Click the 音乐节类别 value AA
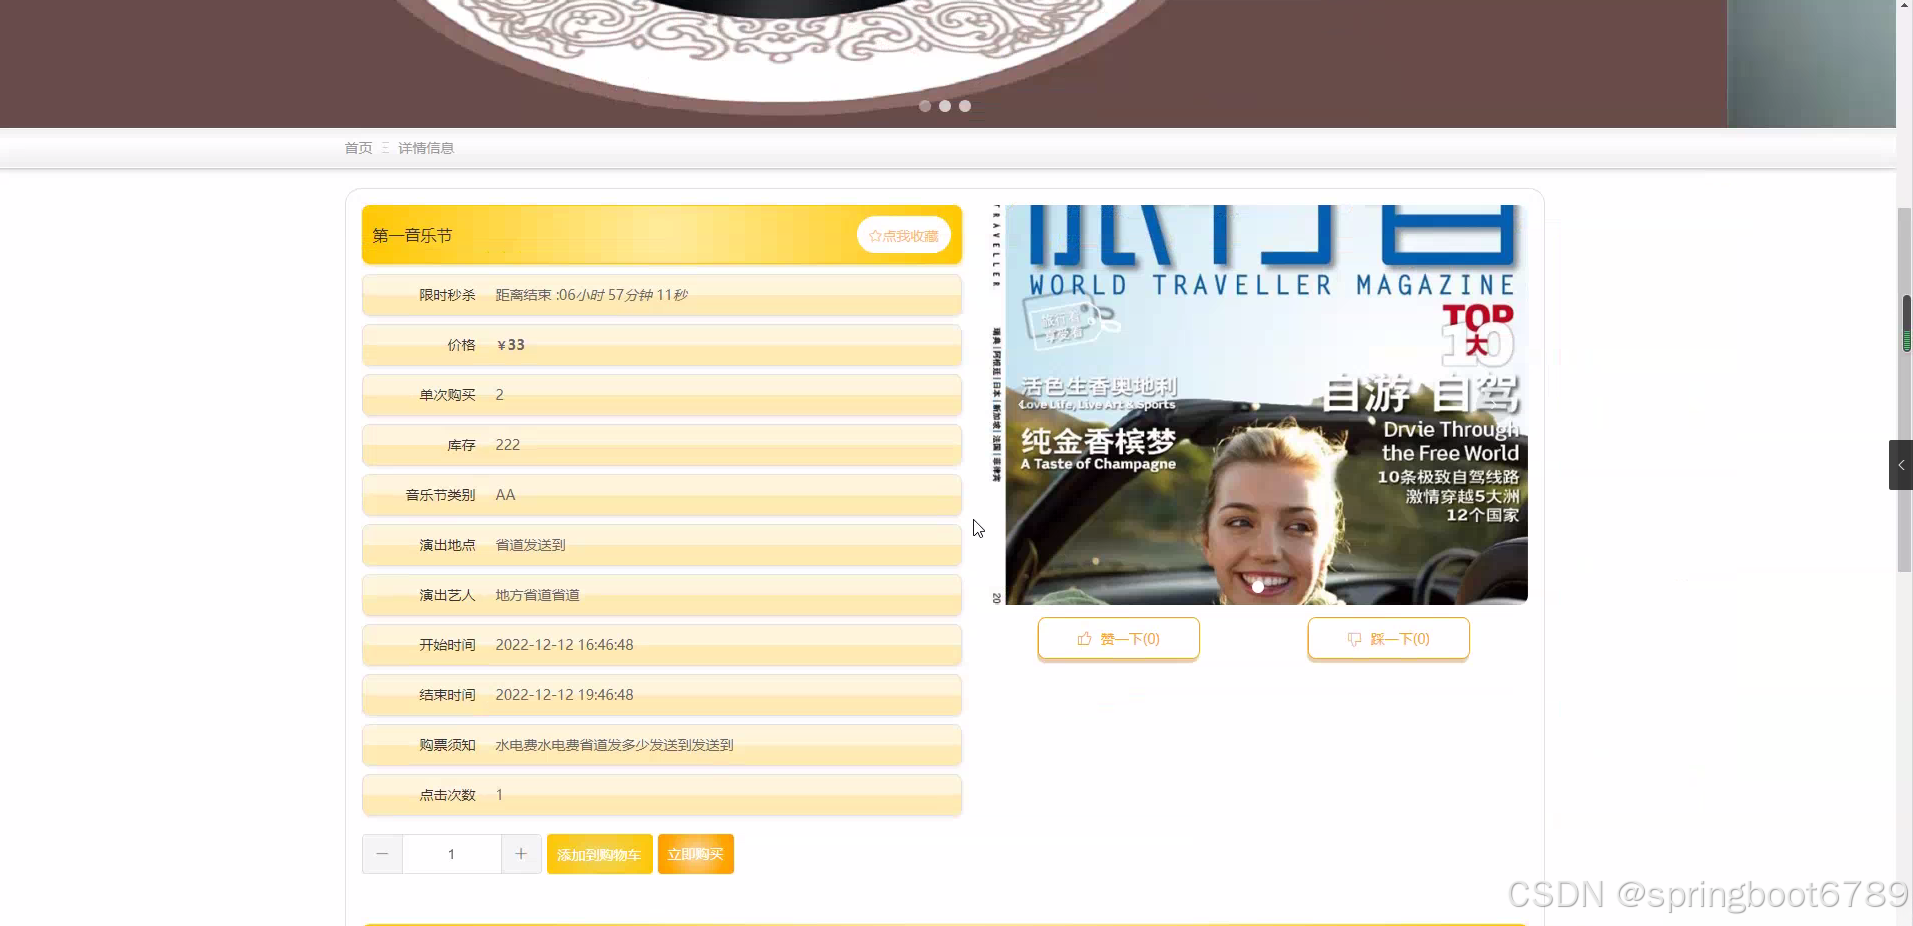Viewport: 1913px width, 926px height. [x=505, y=495]
